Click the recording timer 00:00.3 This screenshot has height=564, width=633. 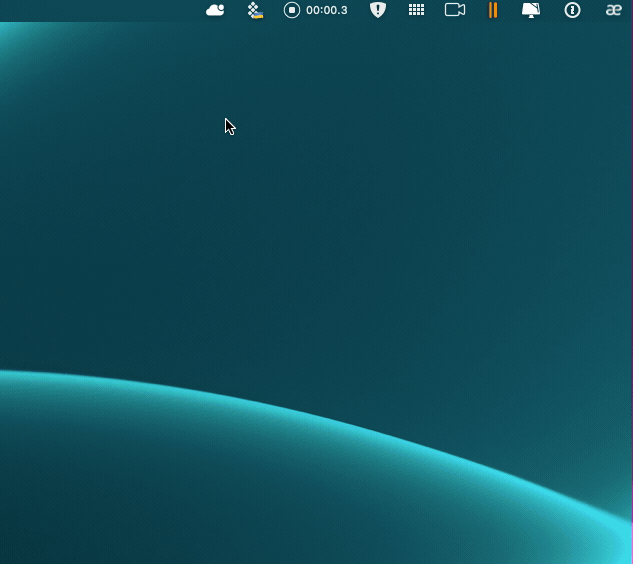(x=327, y=10)
